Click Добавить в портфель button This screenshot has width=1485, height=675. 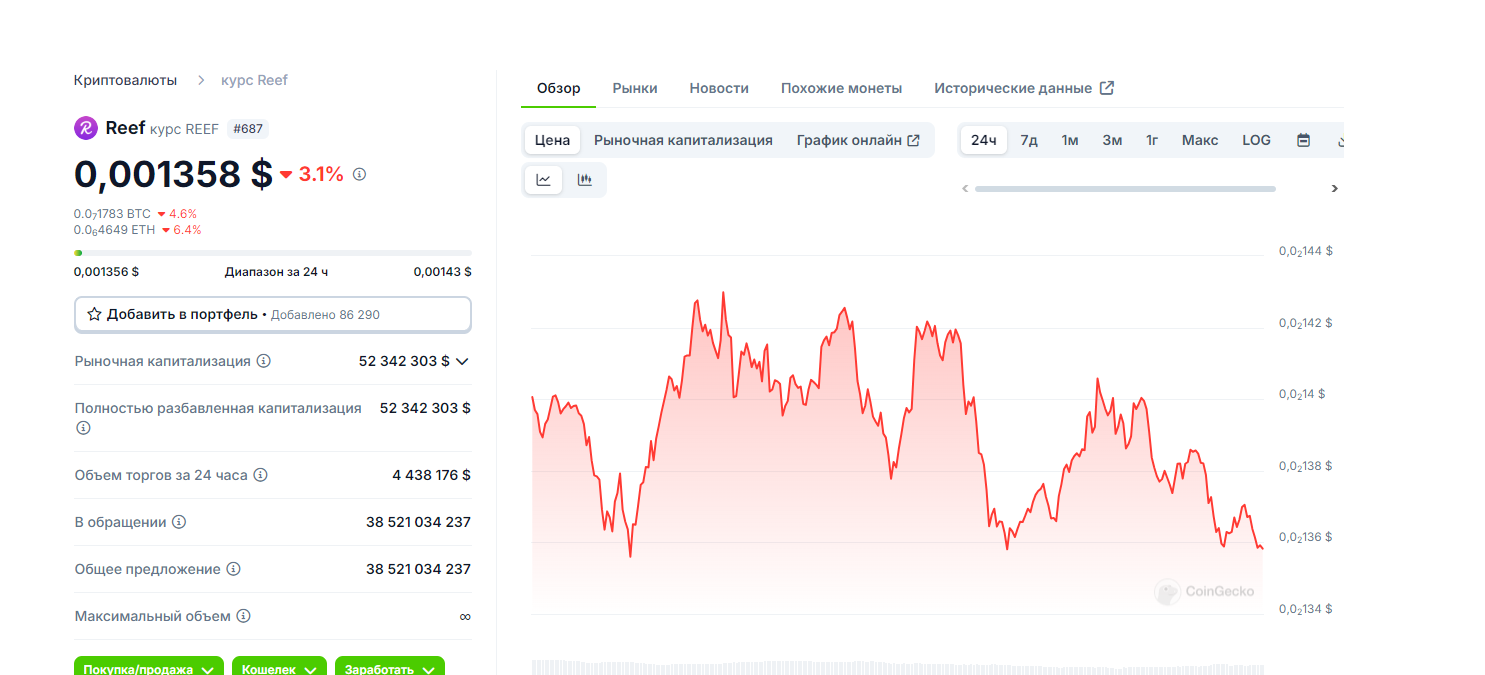[273, 314]
